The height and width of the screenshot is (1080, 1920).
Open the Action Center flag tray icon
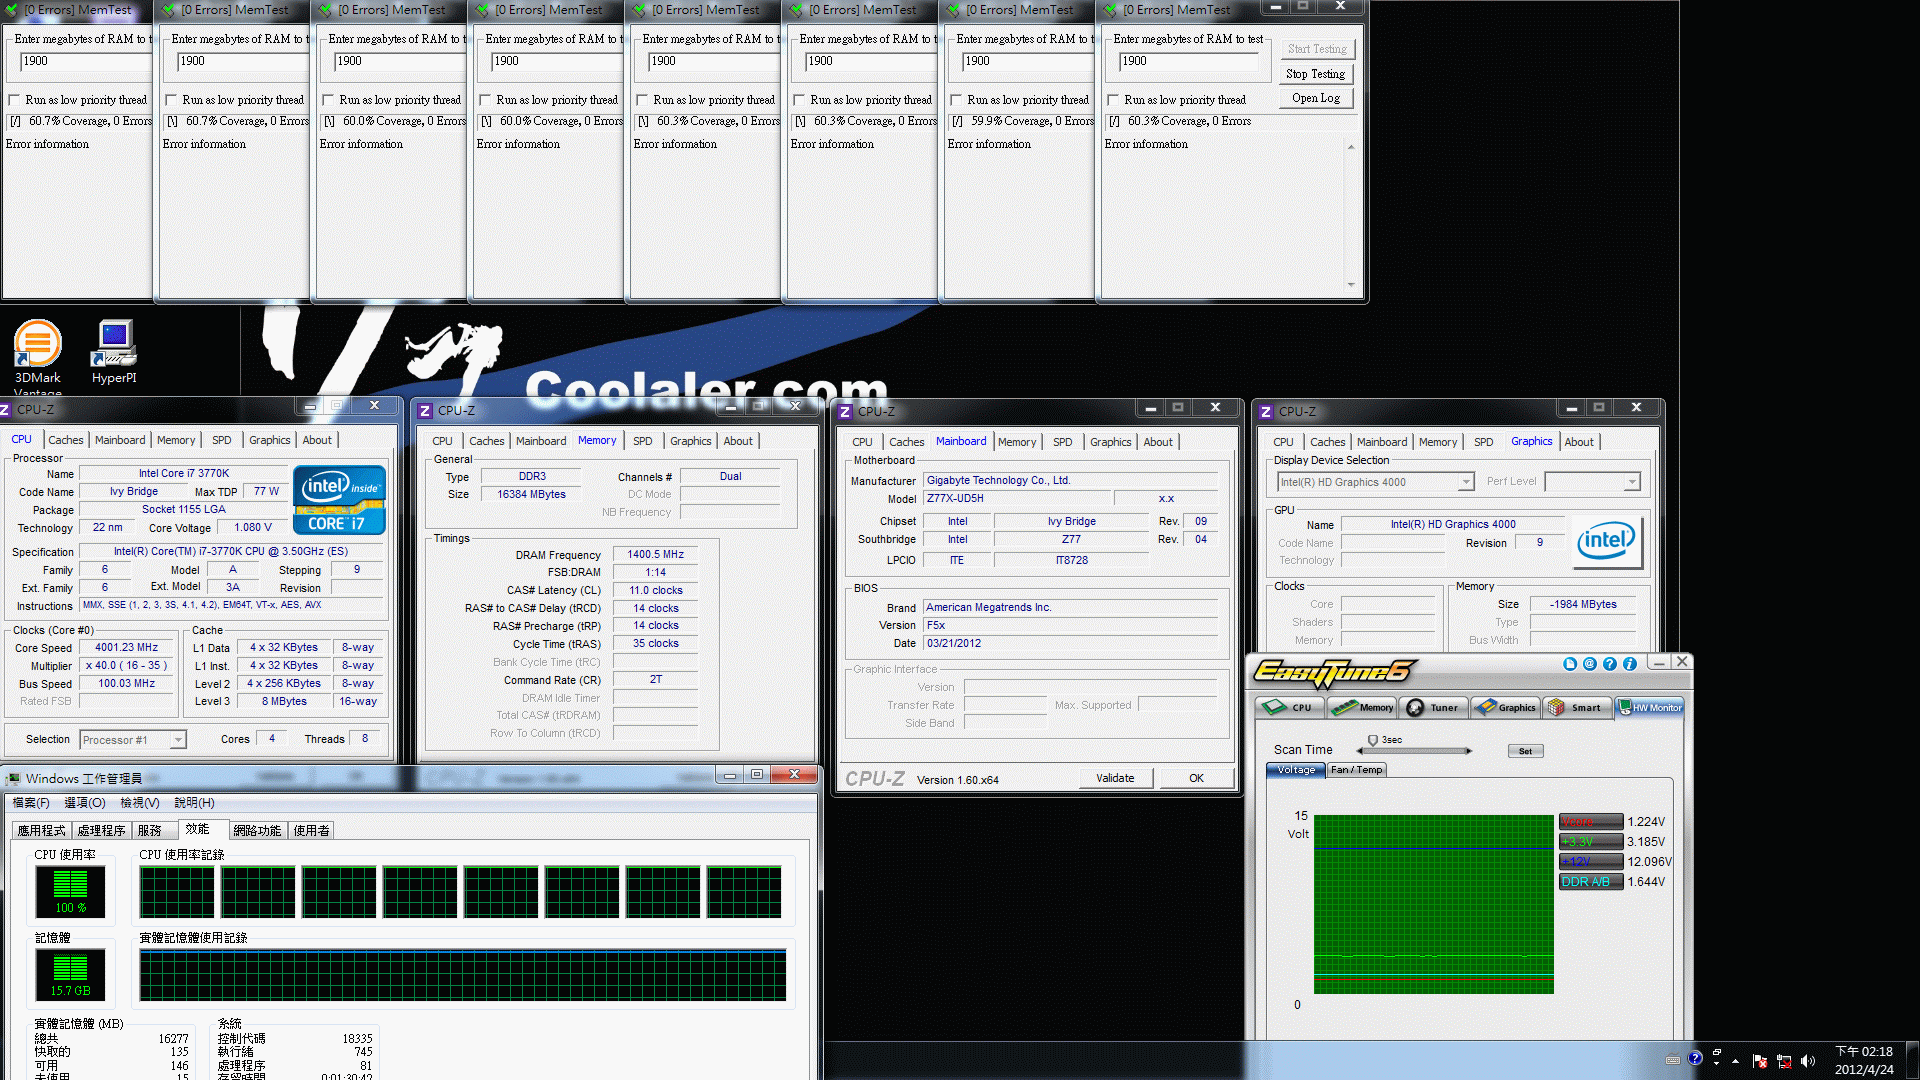coord(1760,1061)
